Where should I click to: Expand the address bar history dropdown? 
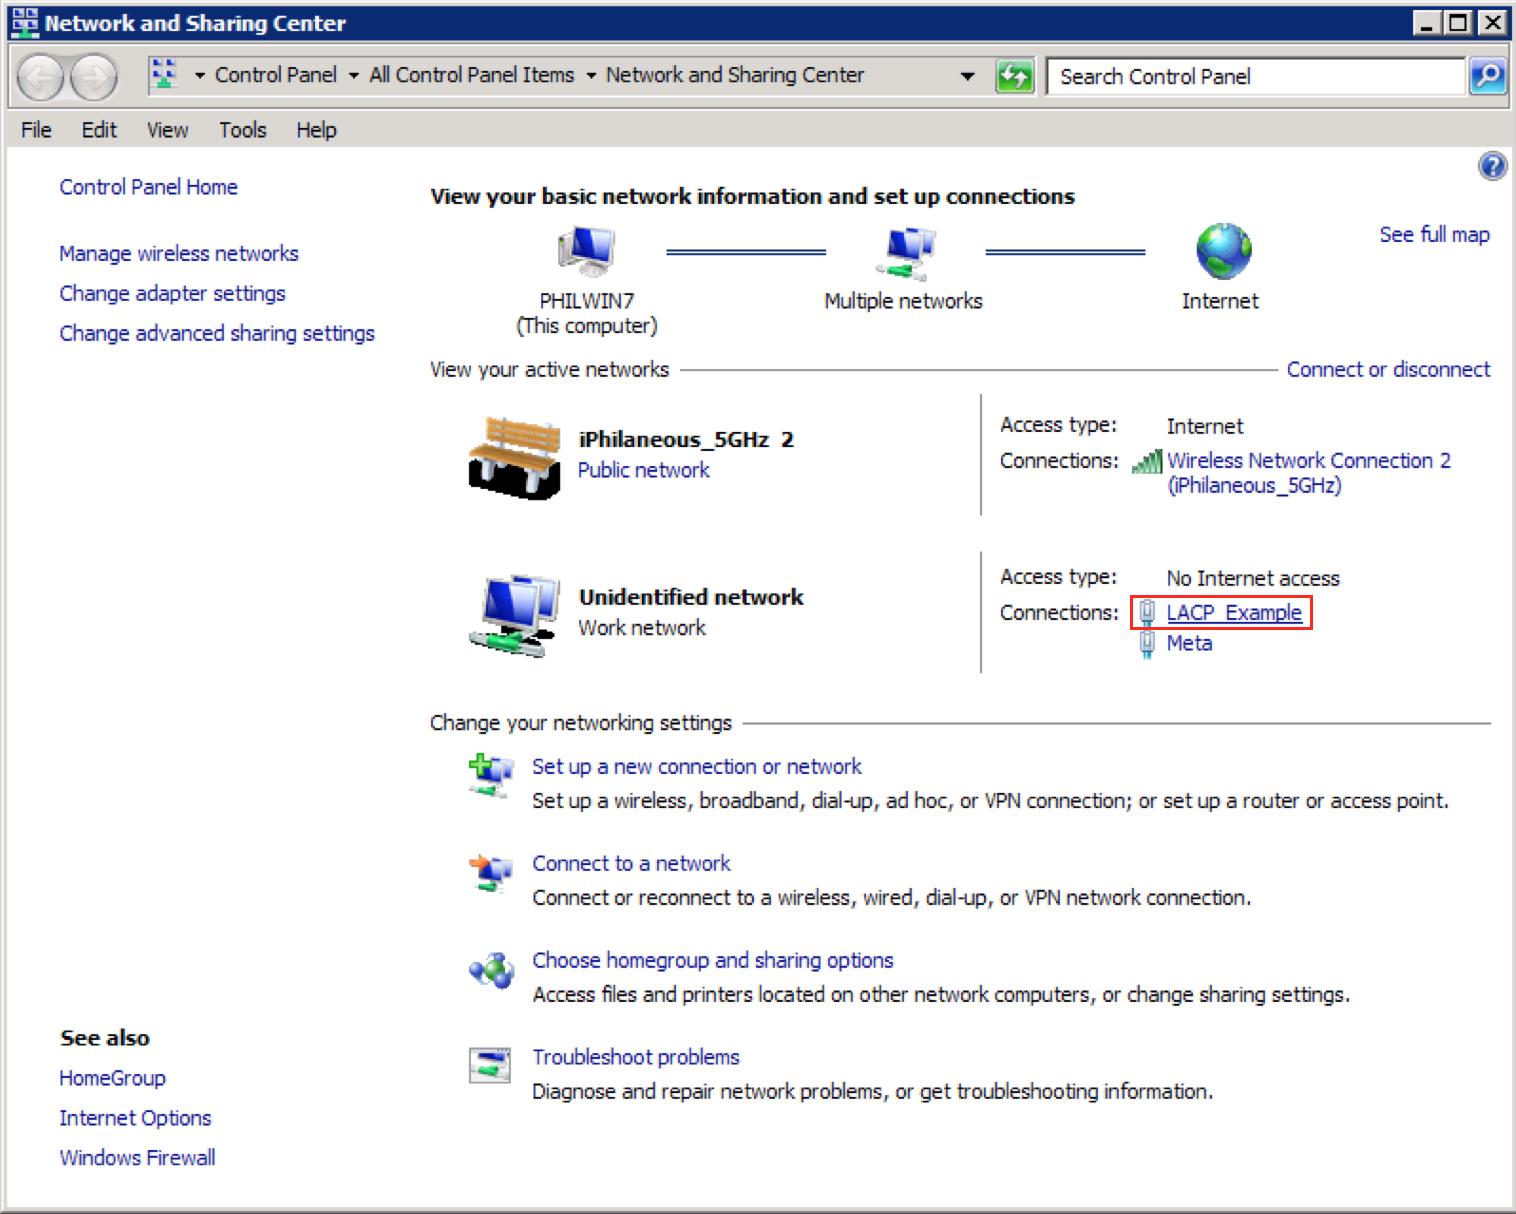tap(967, 76)
